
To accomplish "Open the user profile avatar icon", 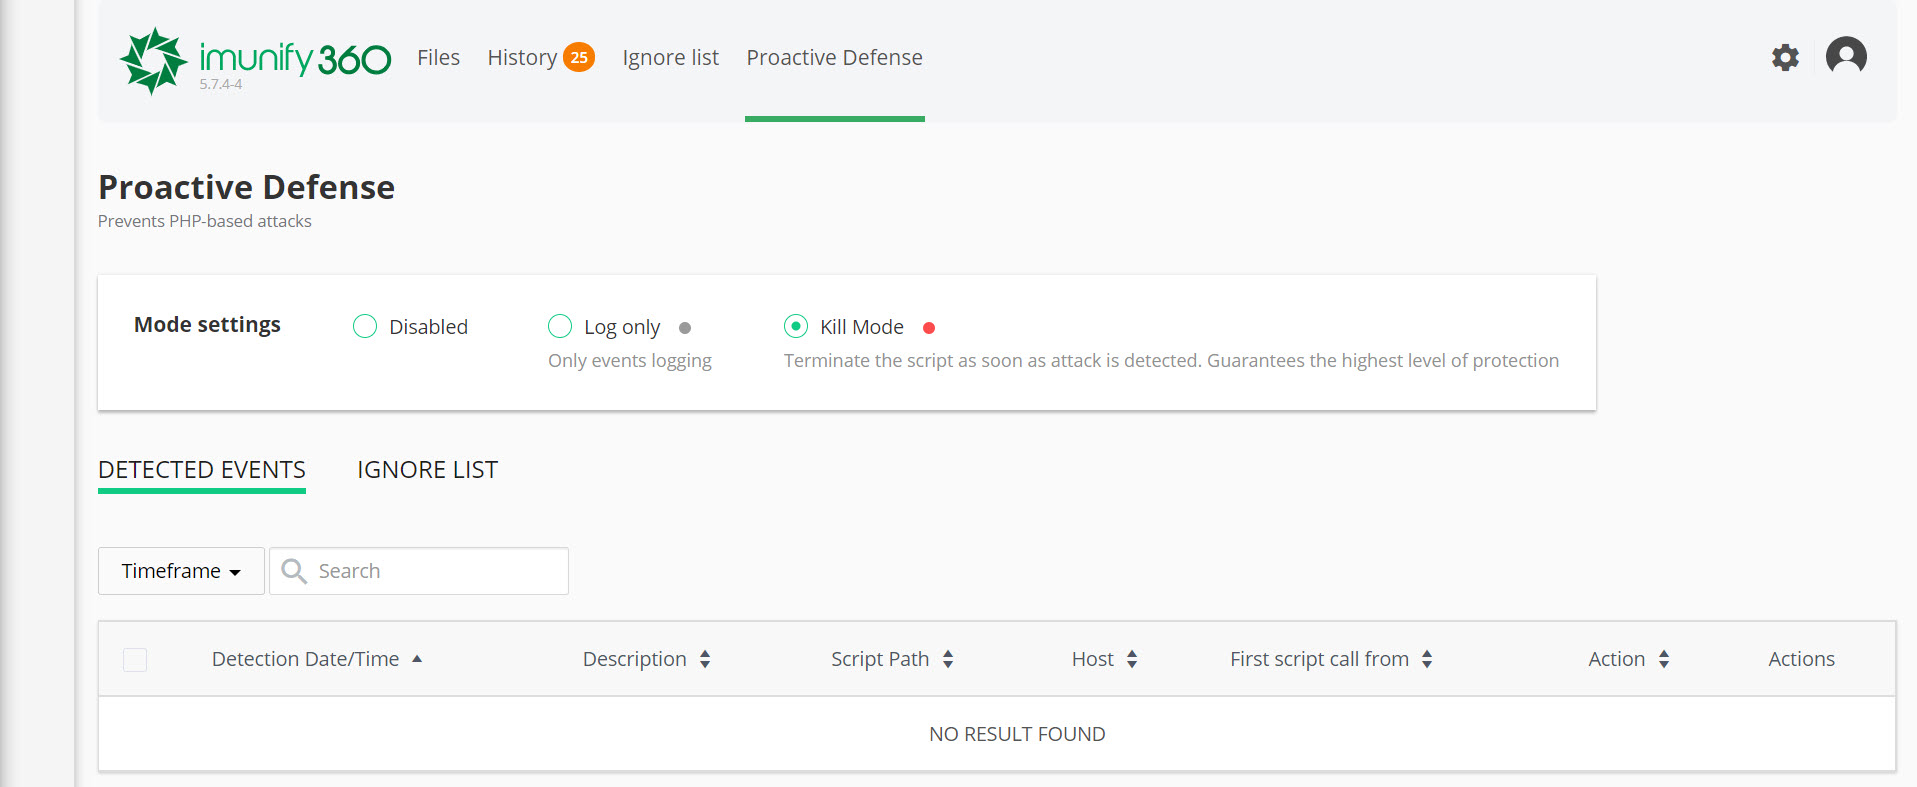I will tap(1845, 56).
